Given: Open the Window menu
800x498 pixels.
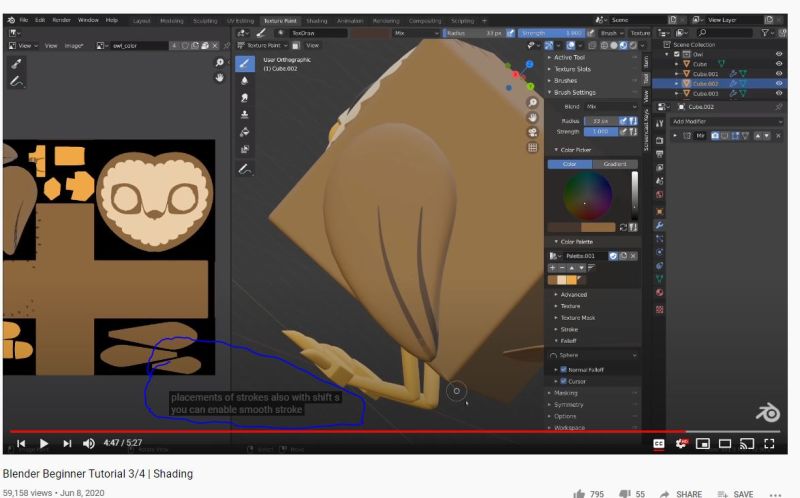Looking at the screenshot, I should point(88,20).
